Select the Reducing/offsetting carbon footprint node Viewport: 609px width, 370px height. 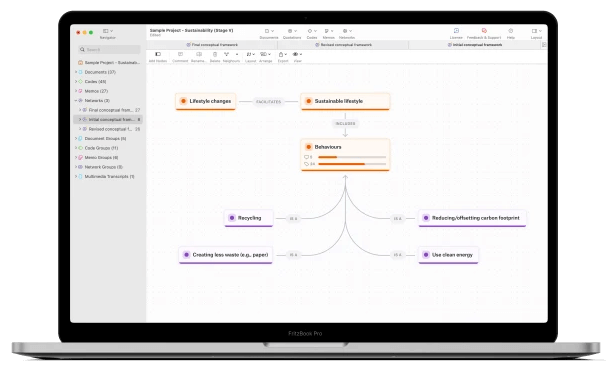(472, 218)
